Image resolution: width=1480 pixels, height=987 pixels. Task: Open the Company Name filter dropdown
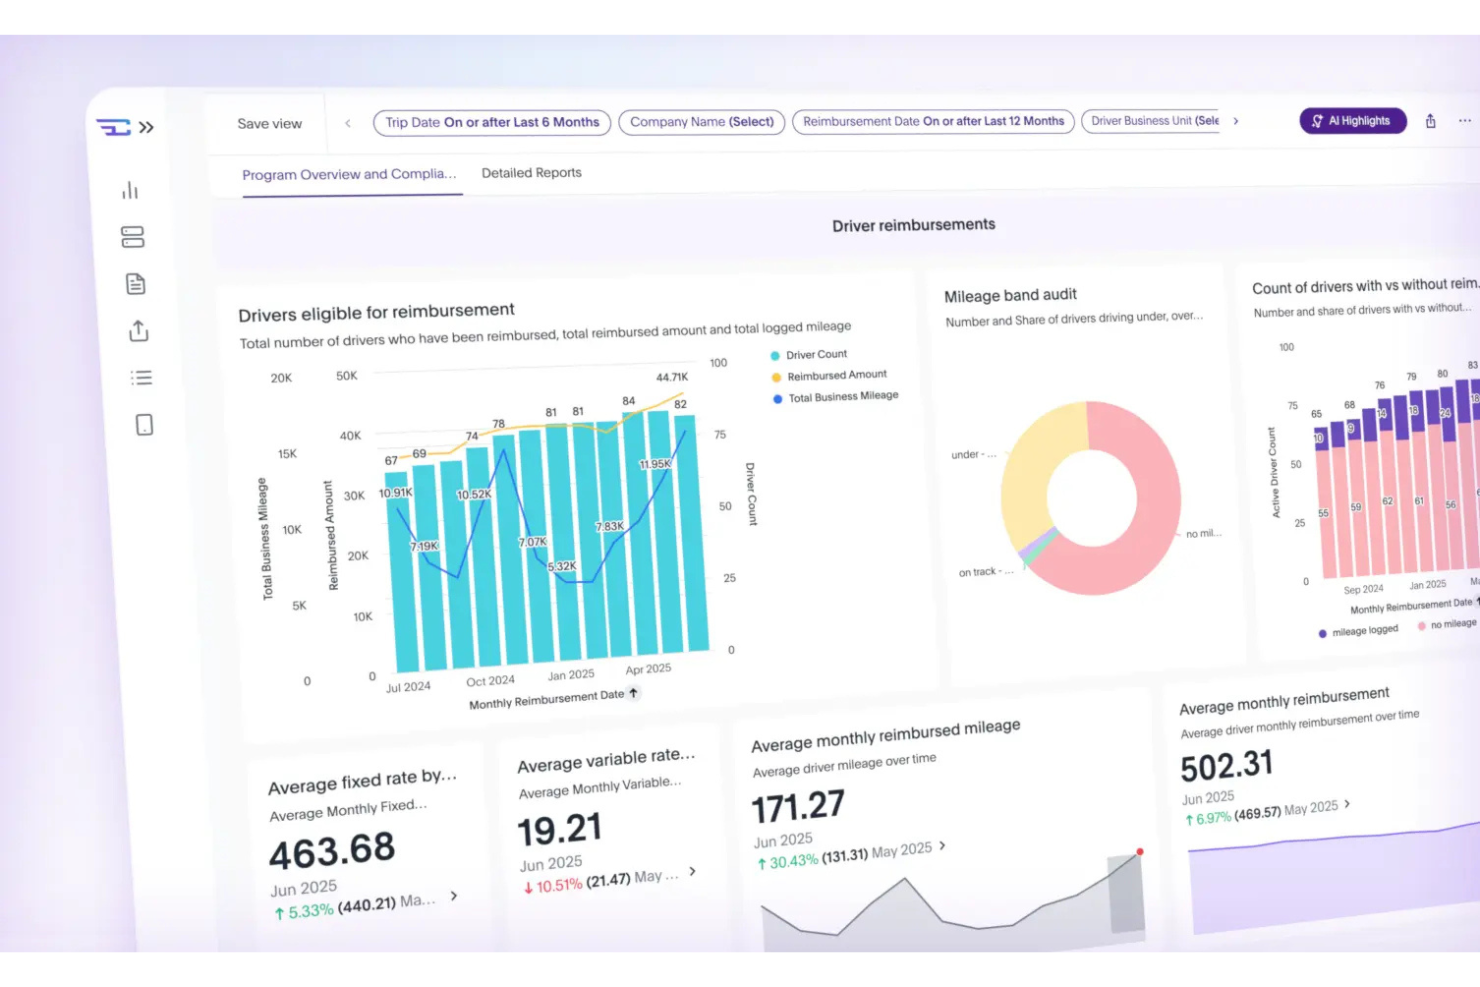click(701, 121)
